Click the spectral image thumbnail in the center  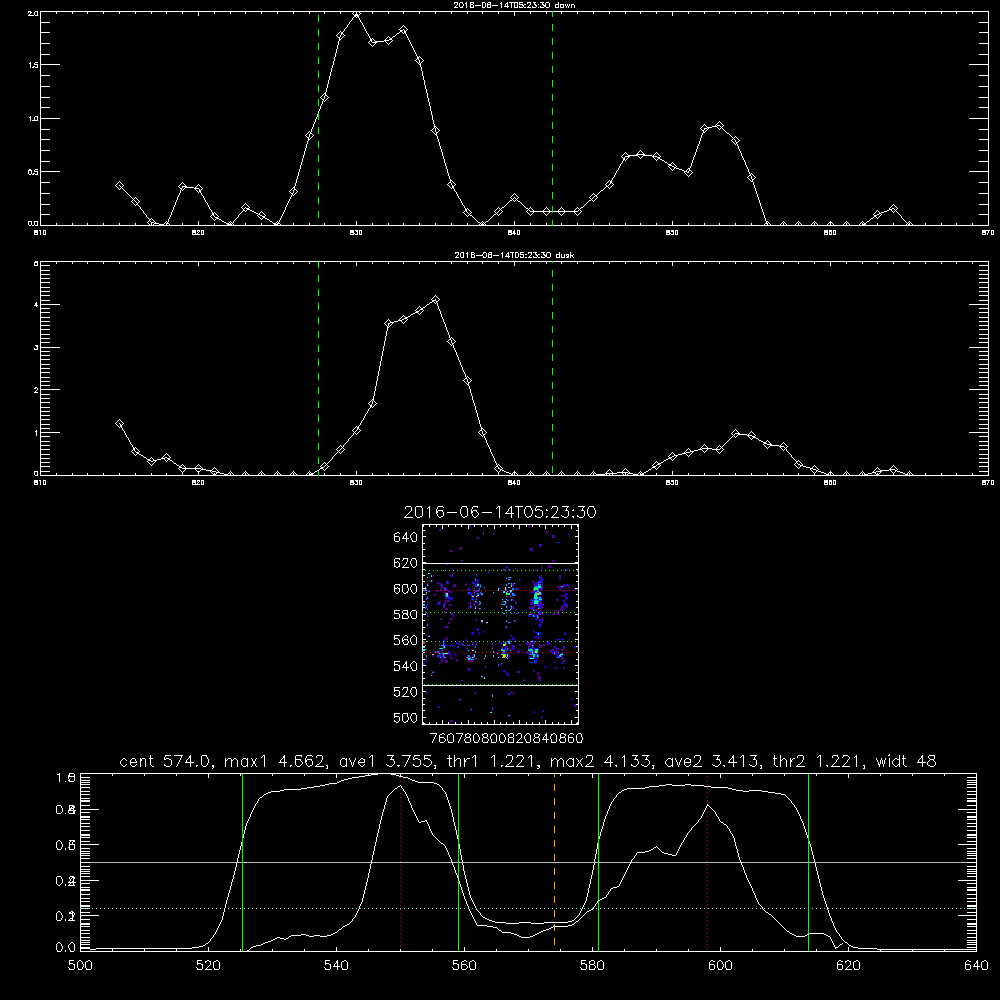click(x=500, y=624)
